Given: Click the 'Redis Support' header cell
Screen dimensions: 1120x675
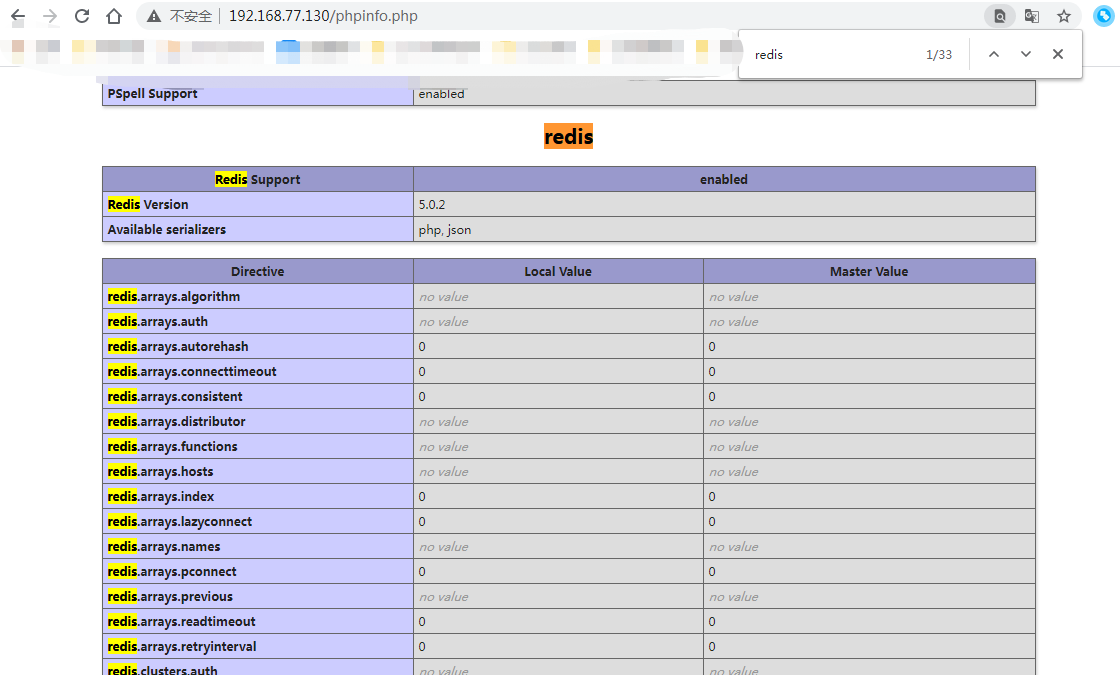Looking at the screenshot, I should (x=258, y=179).
